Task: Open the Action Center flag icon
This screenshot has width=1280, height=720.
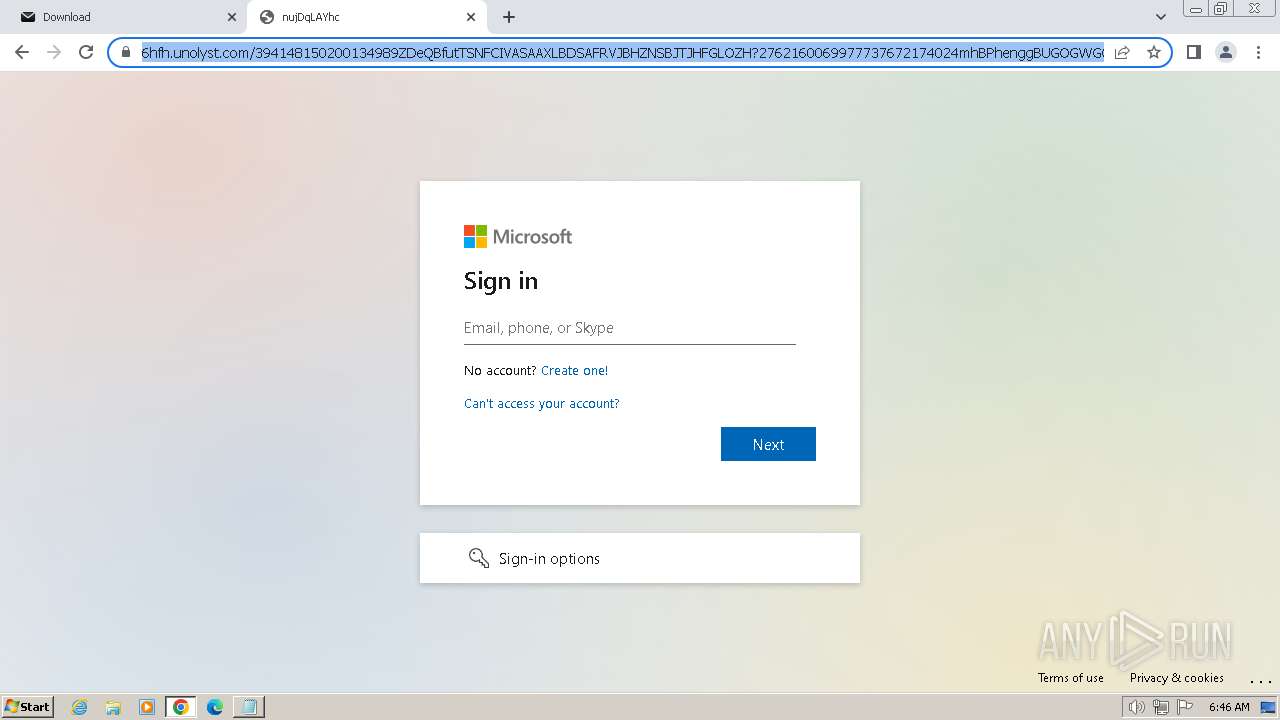Action: (1186, 707)
